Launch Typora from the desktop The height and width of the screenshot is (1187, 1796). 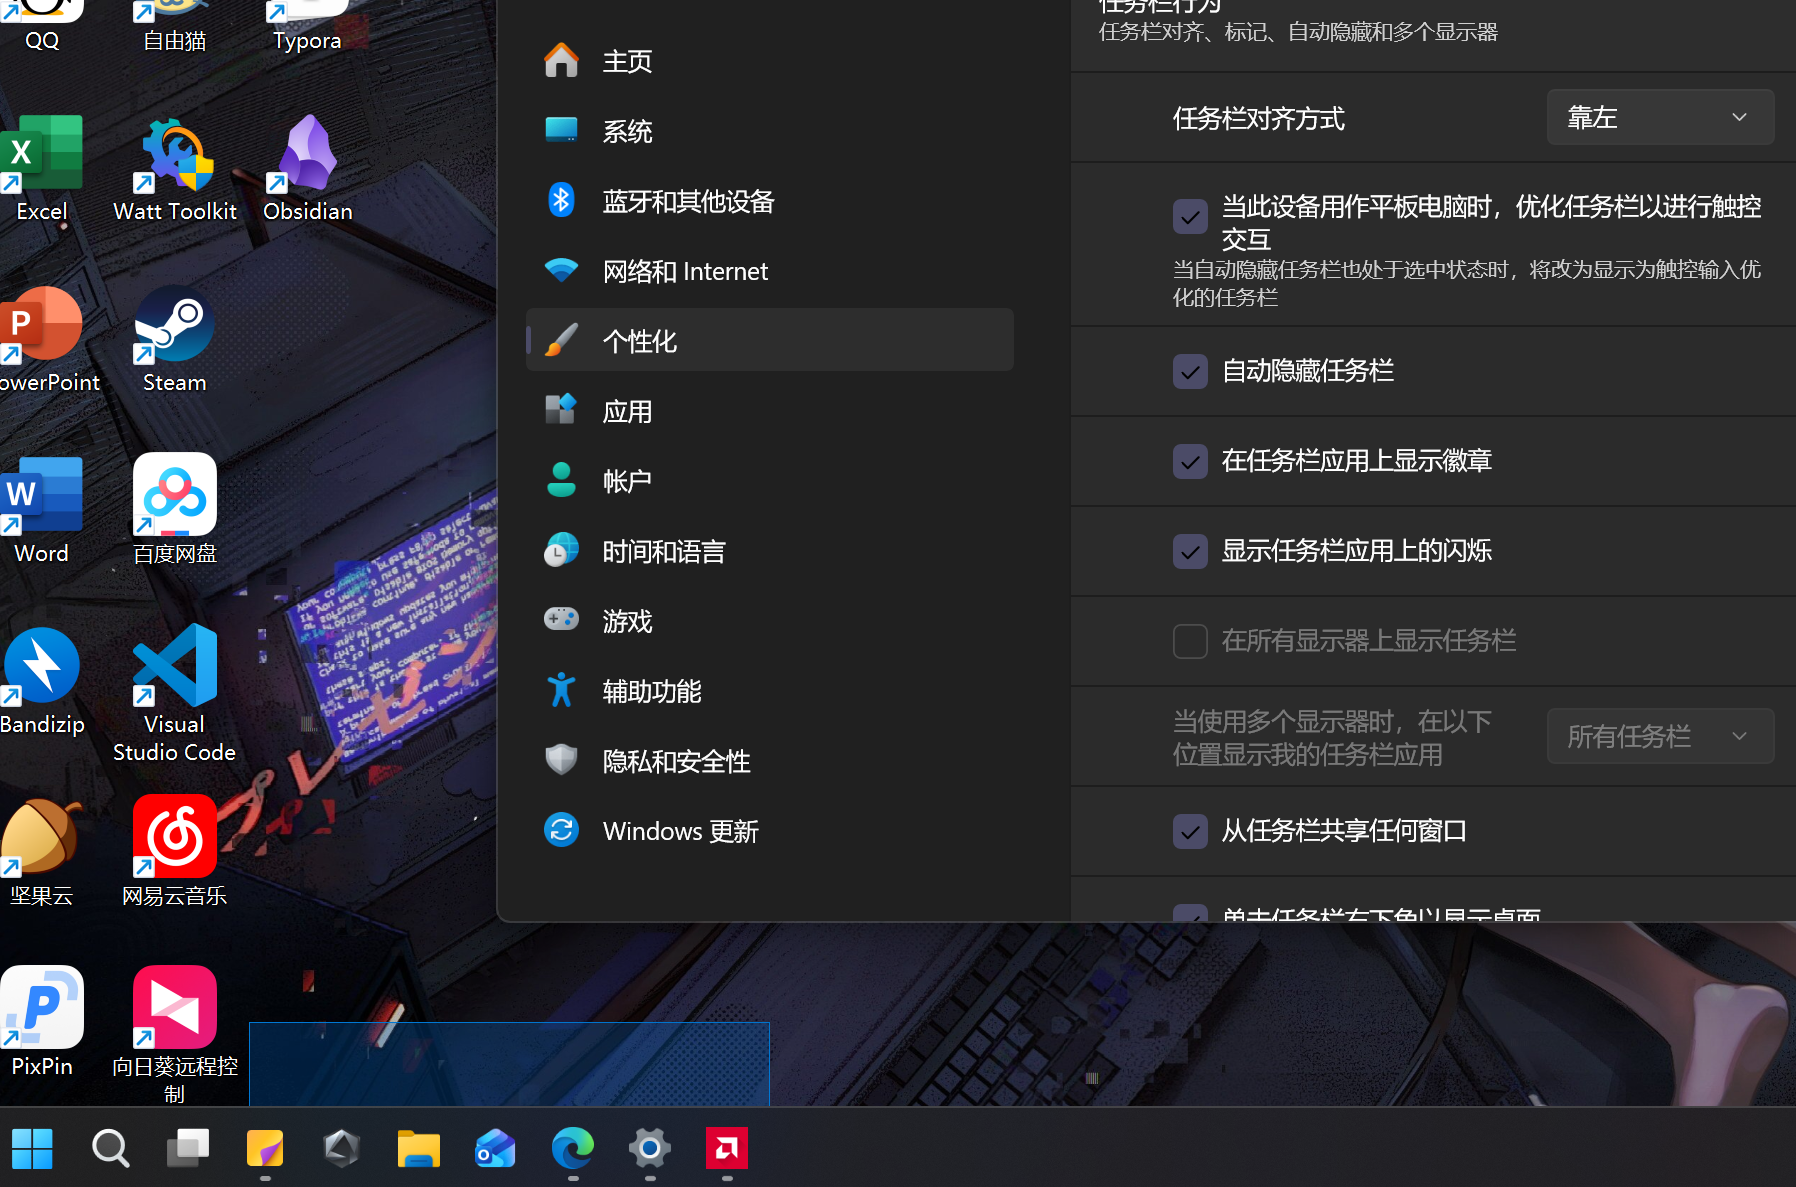(x=306, y=10)
